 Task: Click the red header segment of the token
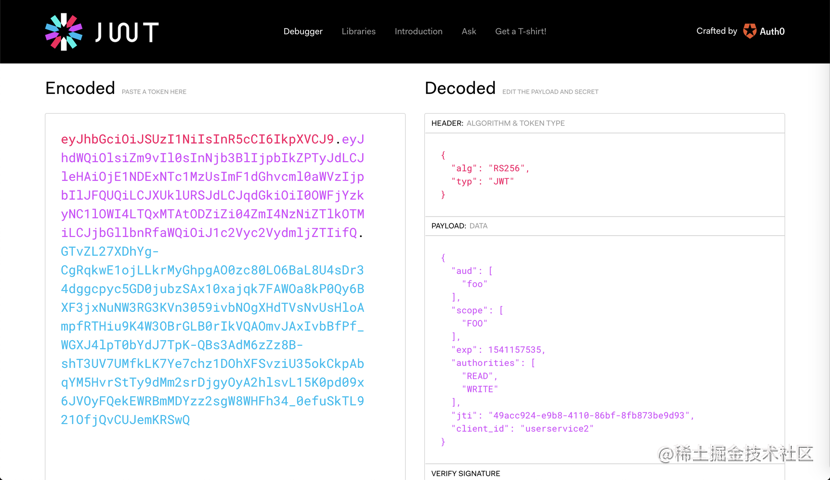click(197, 139)
